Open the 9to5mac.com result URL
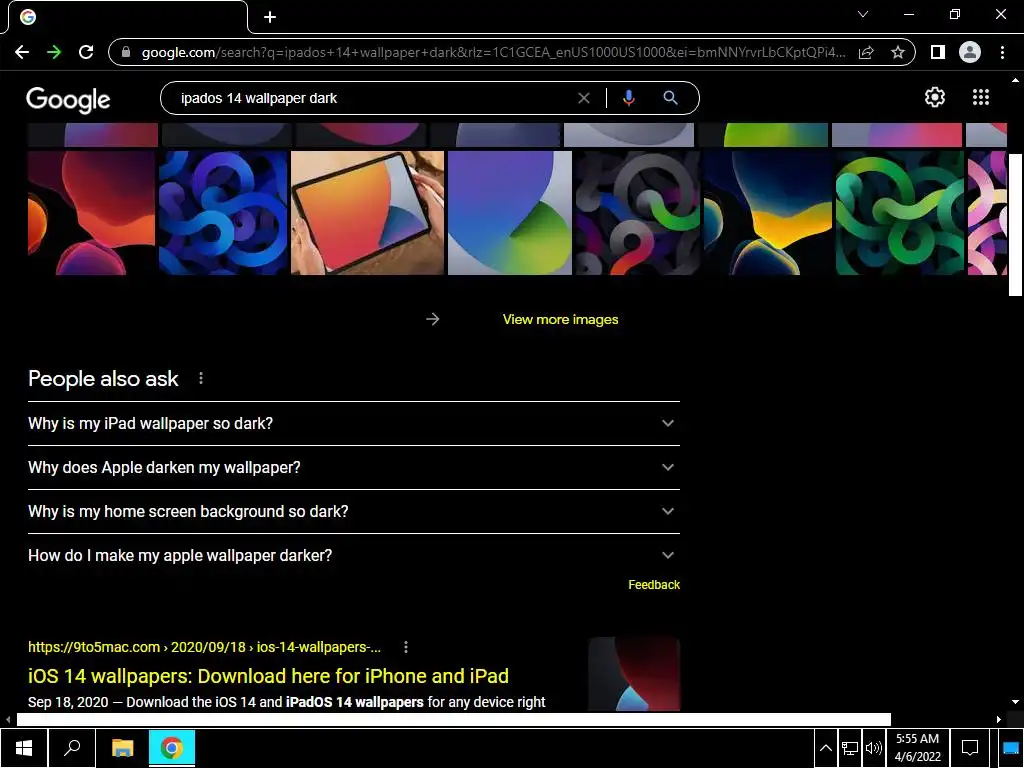Screen dimensions: 1024x768 coord(204,647)
